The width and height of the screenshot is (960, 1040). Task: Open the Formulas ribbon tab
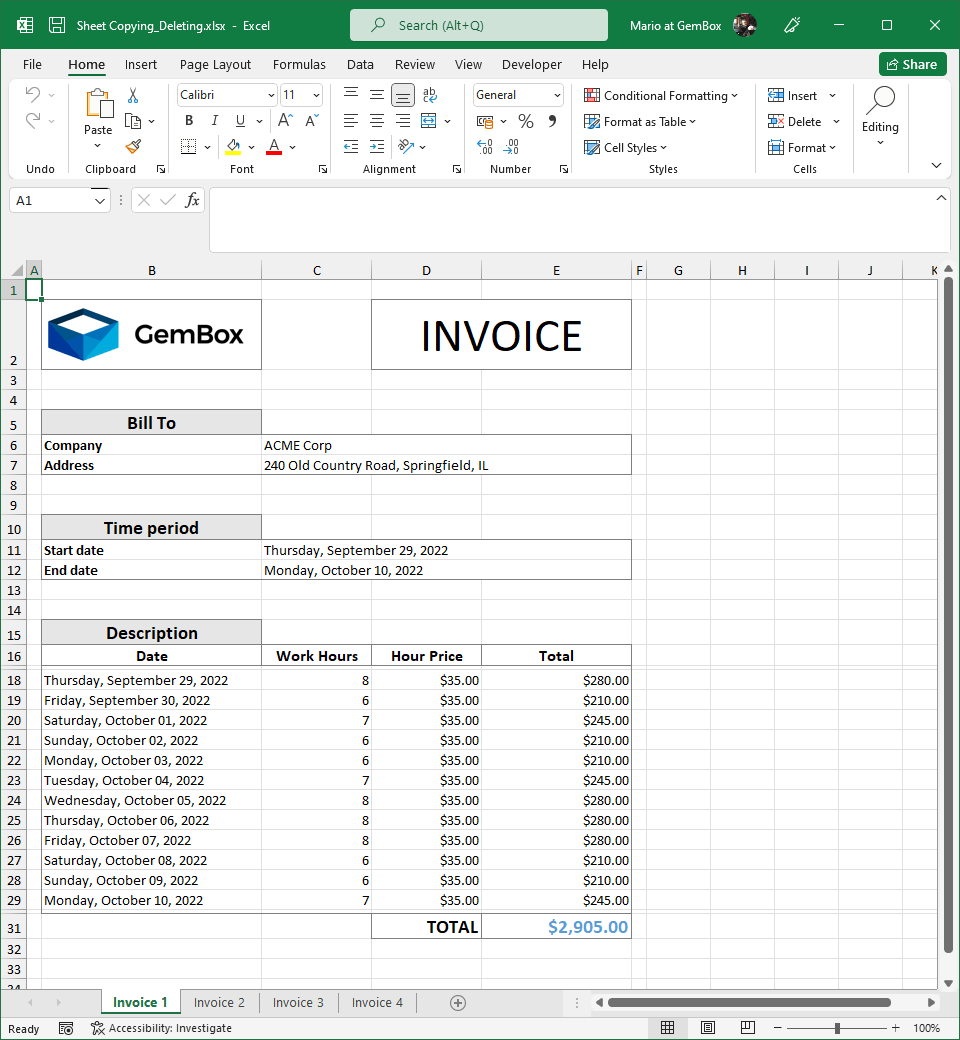[x=299, y=64]
